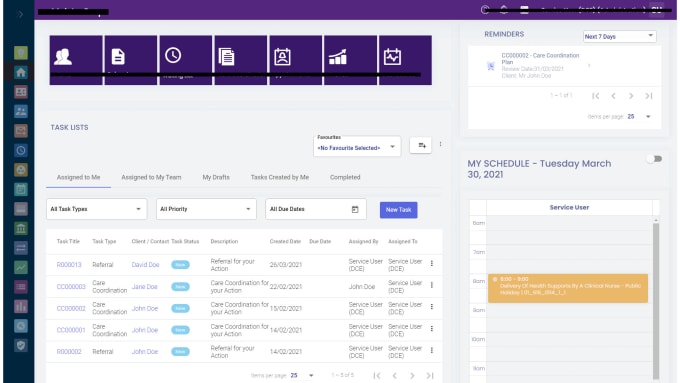Open the CC000003 task link
Image resolution: width=680 pixels, height=383 pixels.
click(71, 287)
